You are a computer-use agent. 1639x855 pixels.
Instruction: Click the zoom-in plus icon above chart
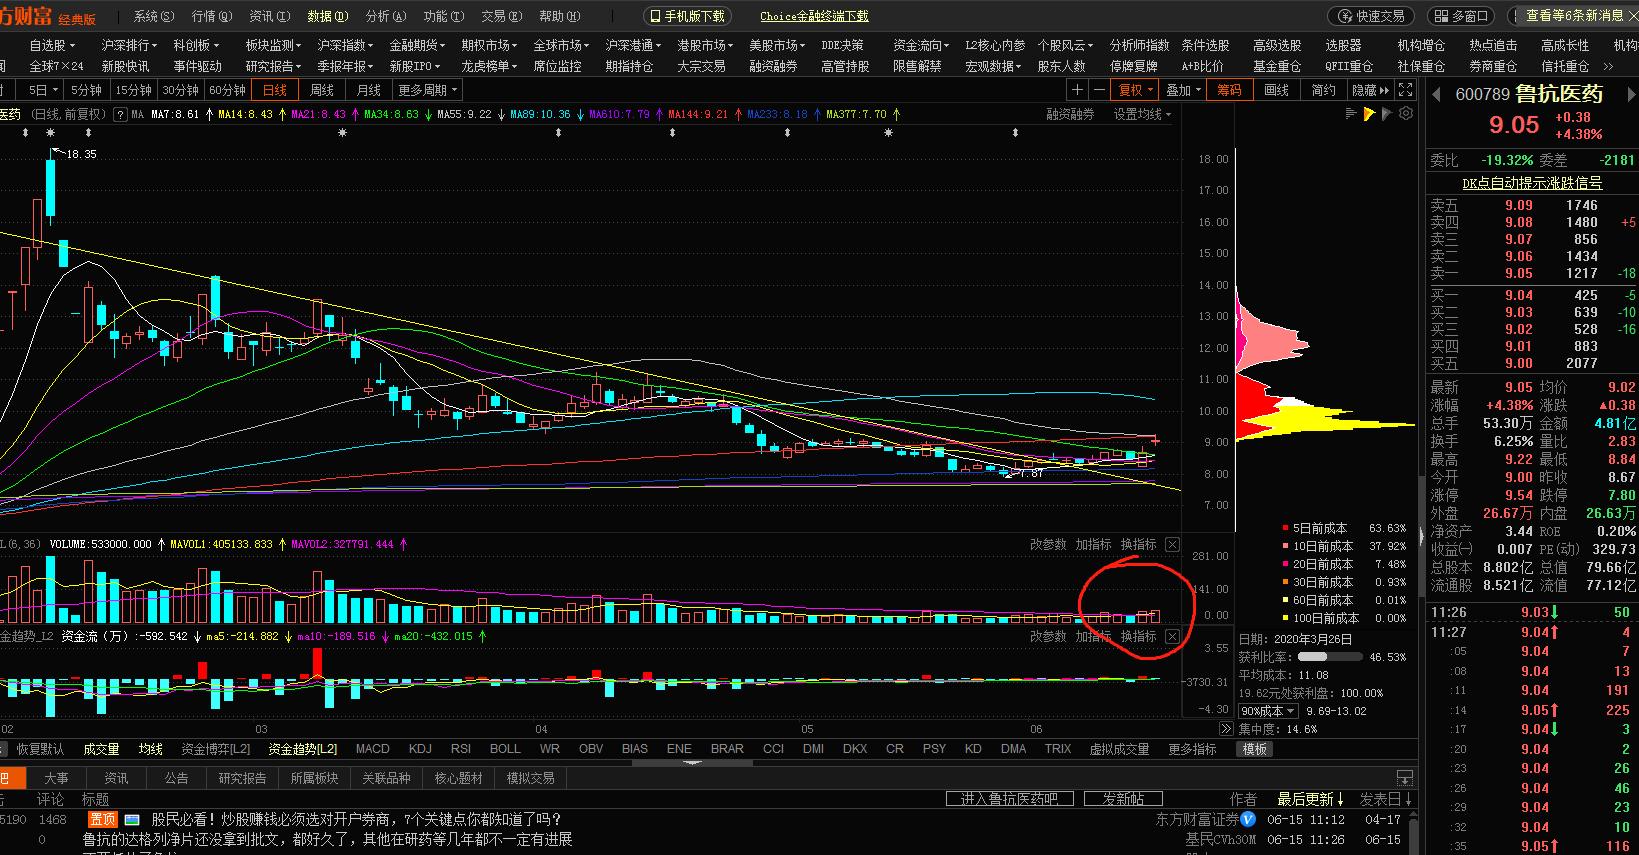pos(1077,90)
